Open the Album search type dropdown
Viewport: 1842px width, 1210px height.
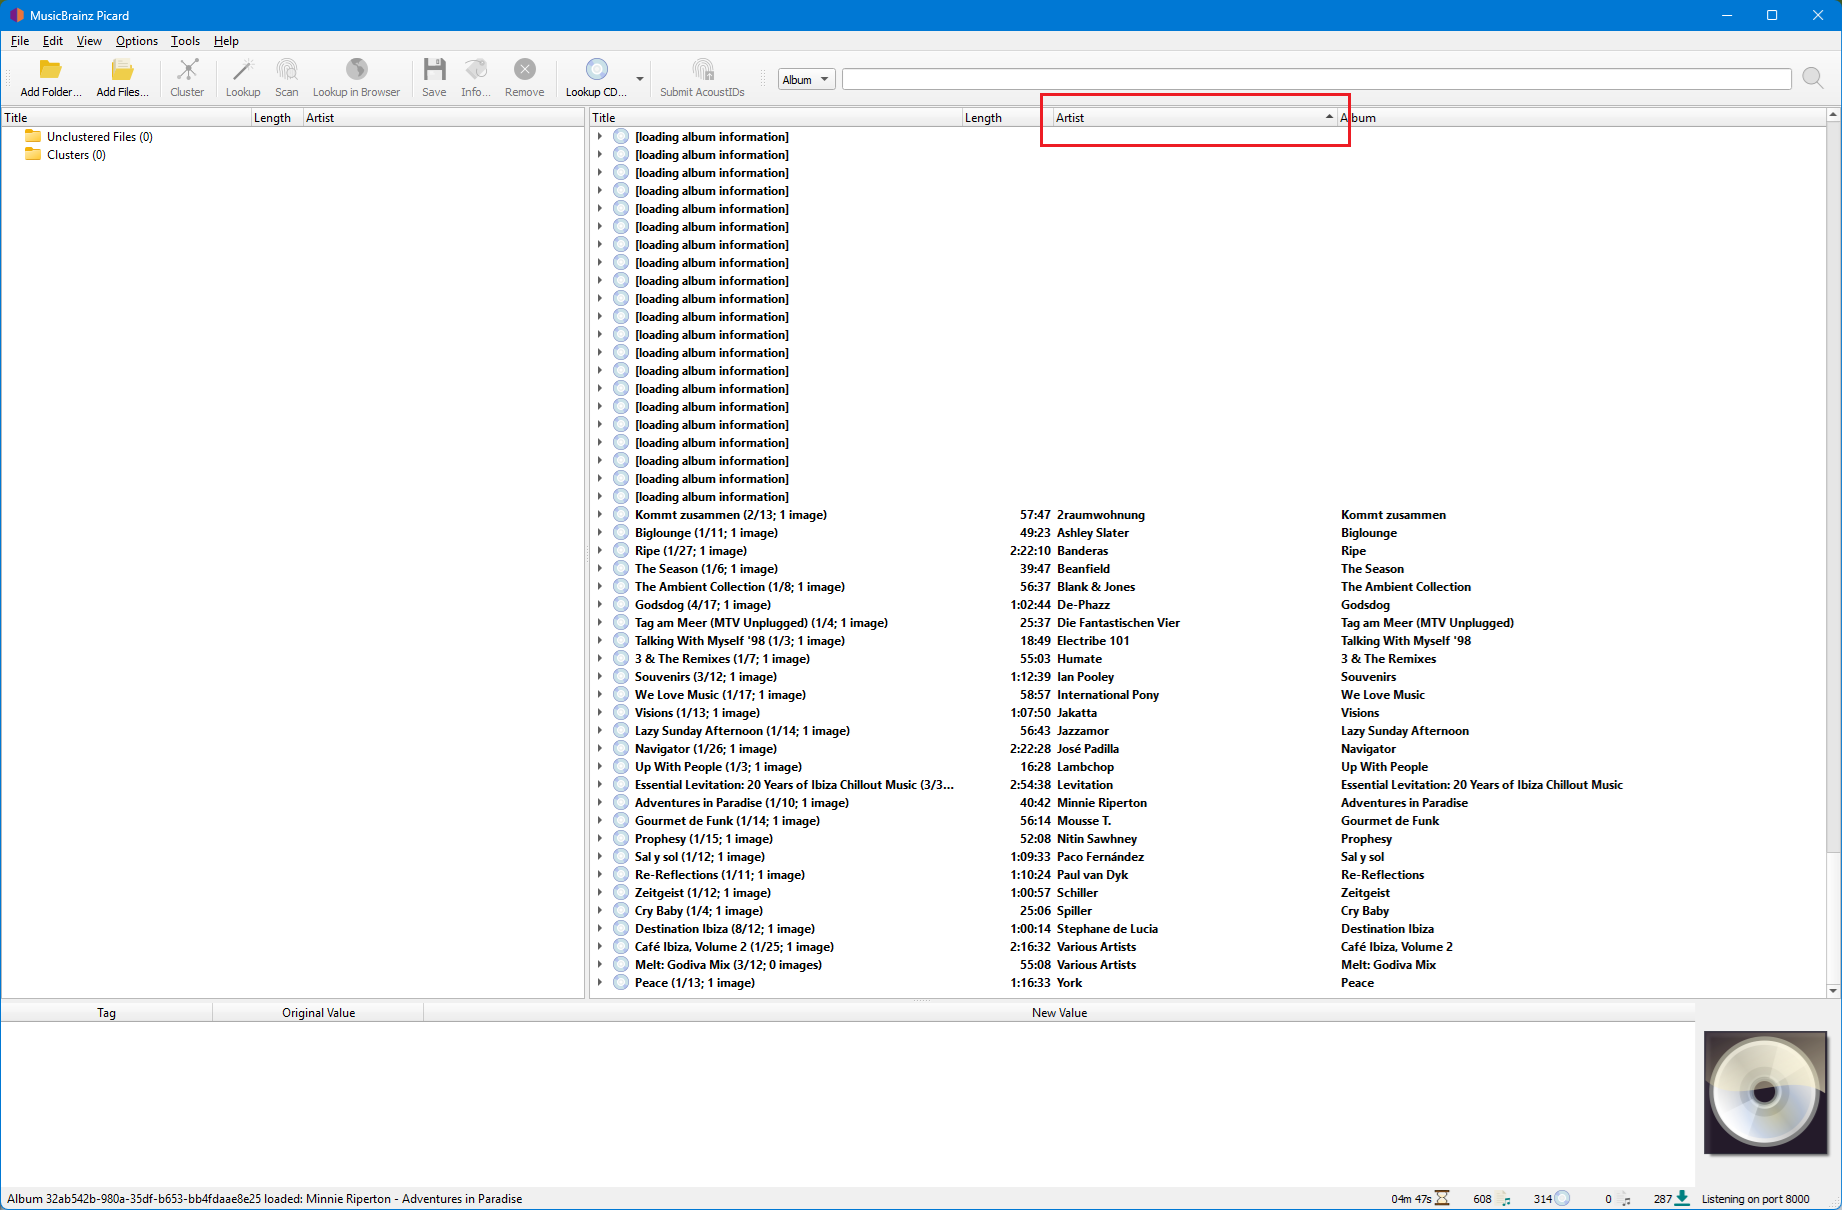806,80
